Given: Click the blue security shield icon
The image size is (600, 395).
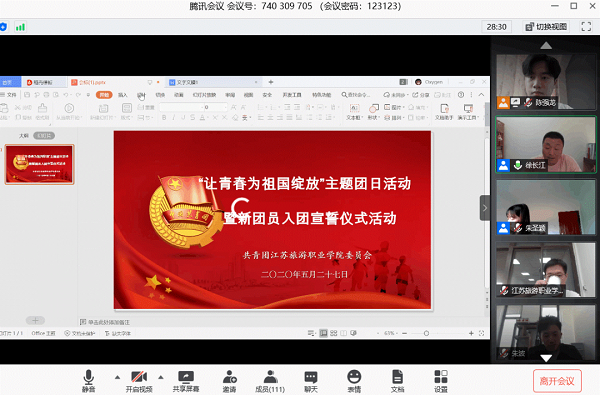Looking at the screenshot, I should pyautogui.click(x=3, y=27).
